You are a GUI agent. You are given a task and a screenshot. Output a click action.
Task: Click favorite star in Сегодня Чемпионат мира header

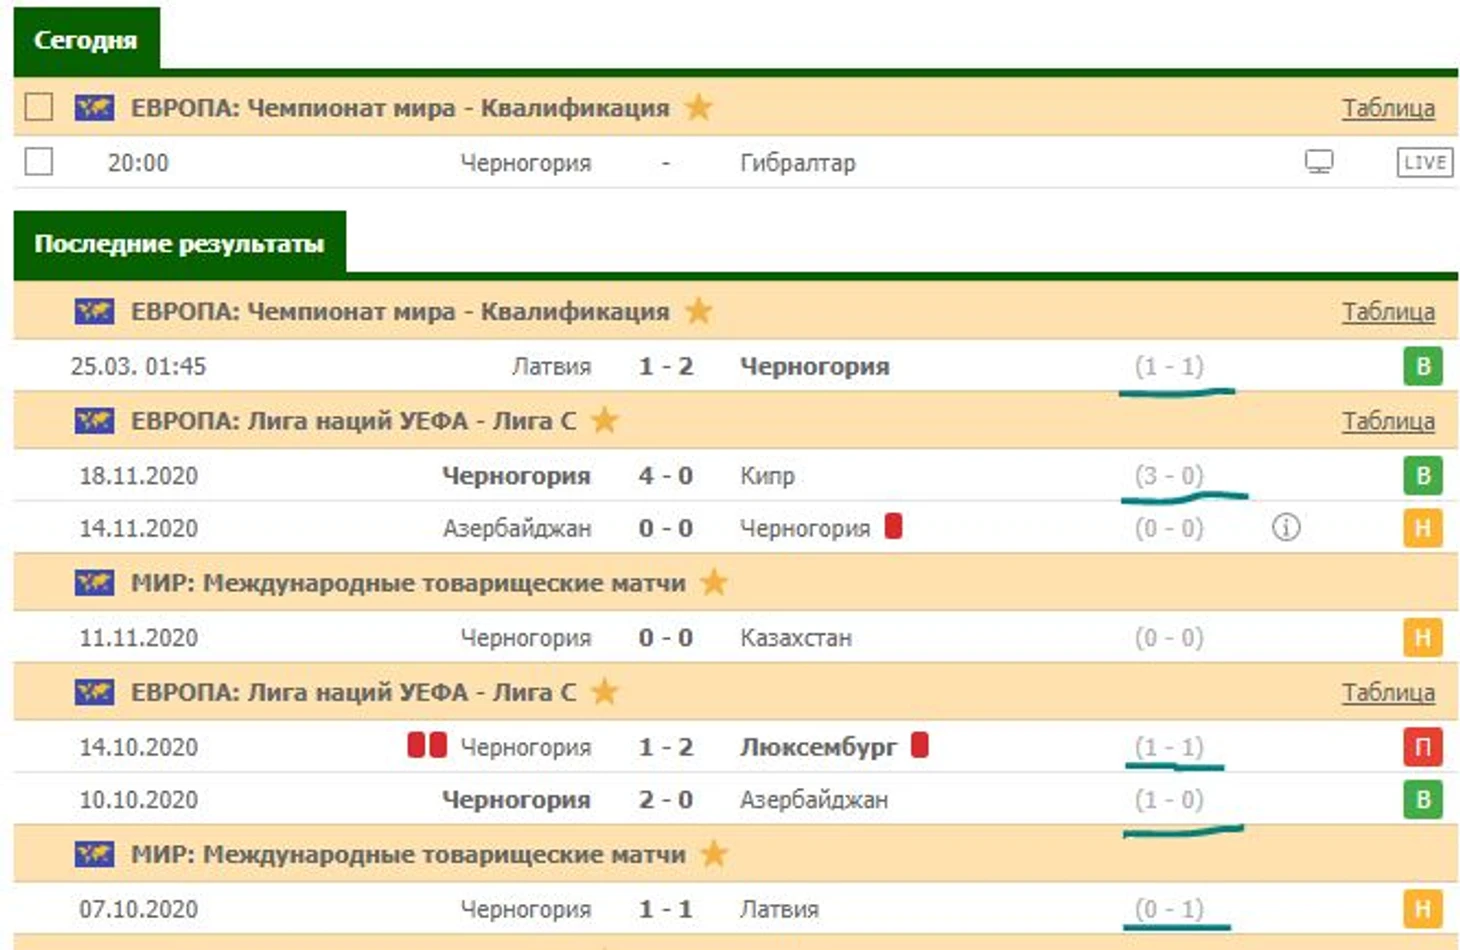tap(699, 107)
